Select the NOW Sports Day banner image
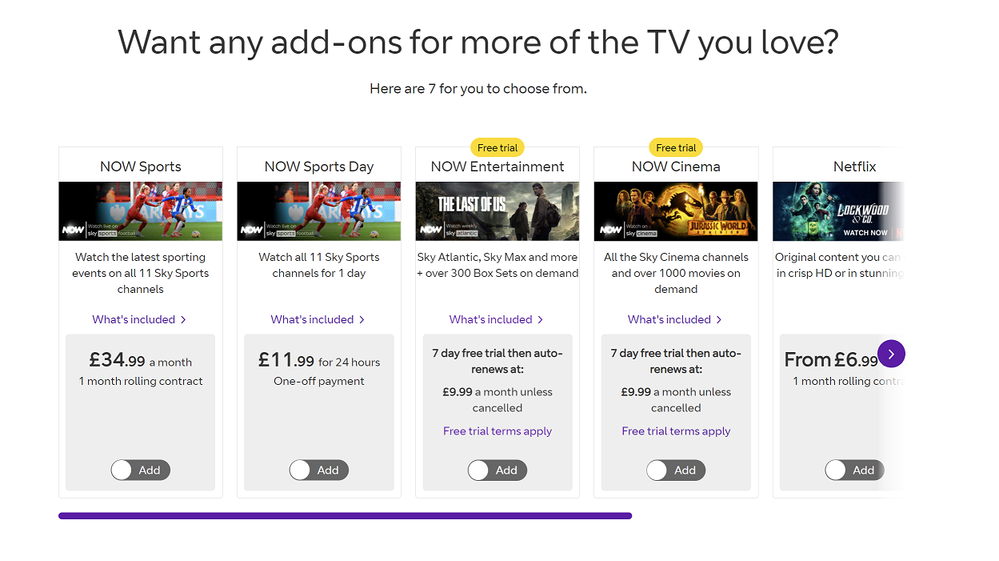Image resolution: width=999 pixels, height=561 pixels. pyautogui.click(x=319, y=211)
